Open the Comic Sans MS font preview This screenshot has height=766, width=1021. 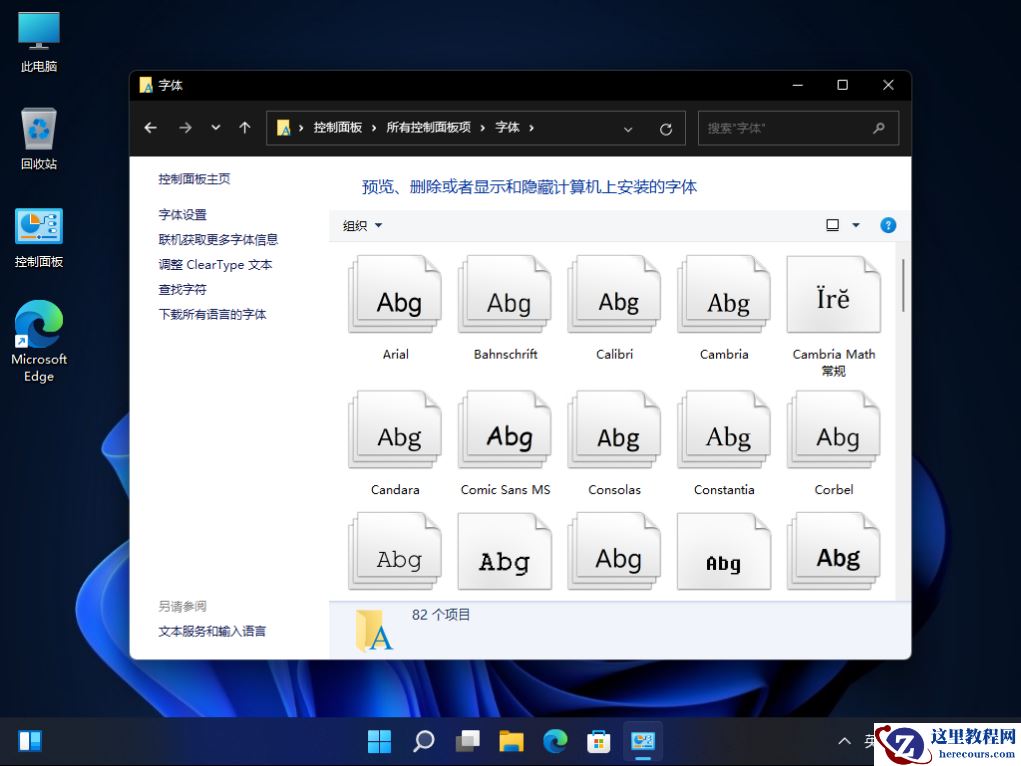(x=504, y=429)
